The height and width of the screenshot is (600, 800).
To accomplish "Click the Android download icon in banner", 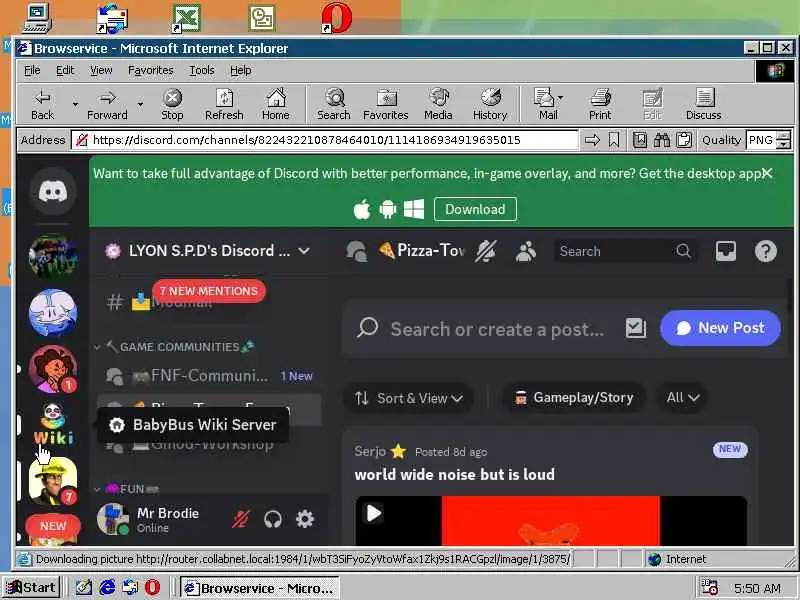I will (x=388, y=209).
